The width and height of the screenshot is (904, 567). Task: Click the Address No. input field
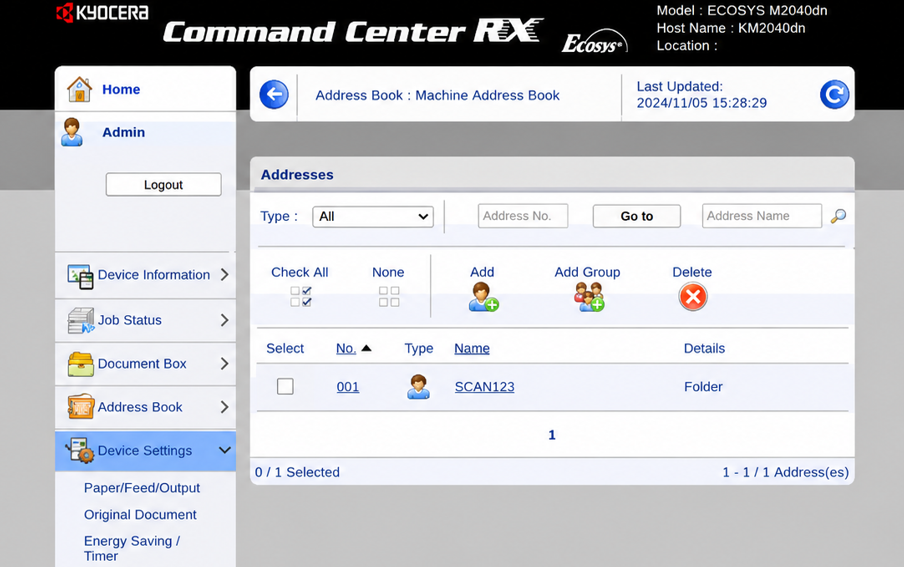click(x=523, y=216)
